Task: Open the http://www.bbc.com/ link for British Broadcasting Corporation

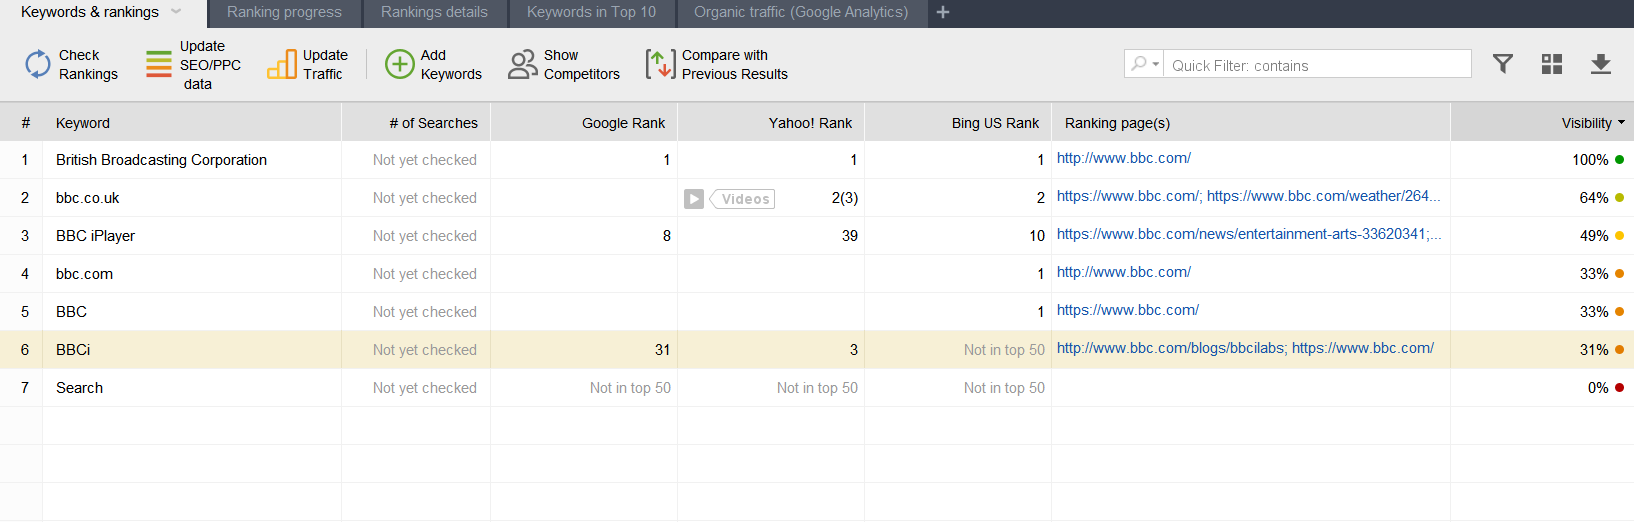Action: coord(1123,158)
